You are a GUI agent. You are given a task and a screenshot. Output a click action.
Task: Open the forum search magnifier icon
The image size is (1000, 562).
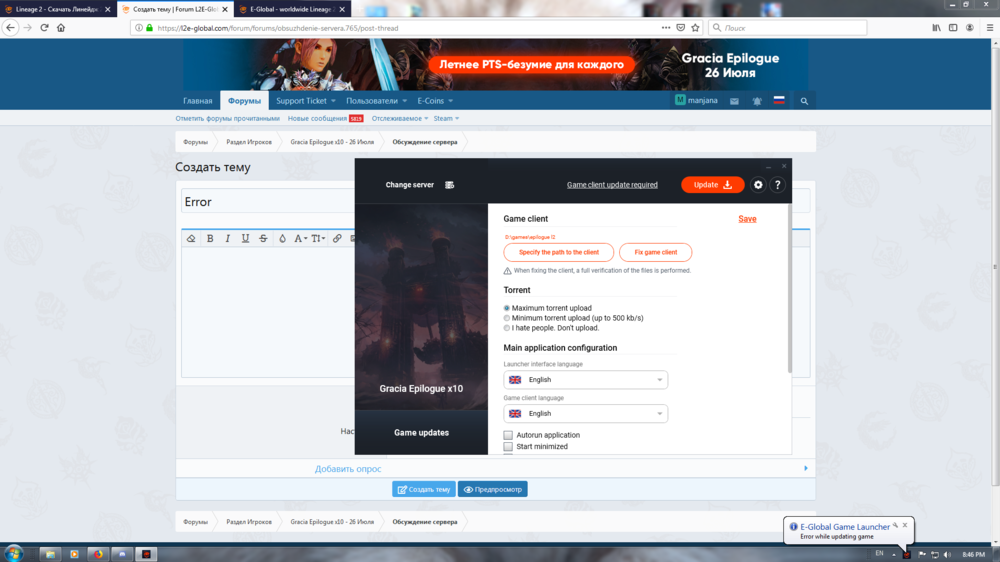(804, 101)
